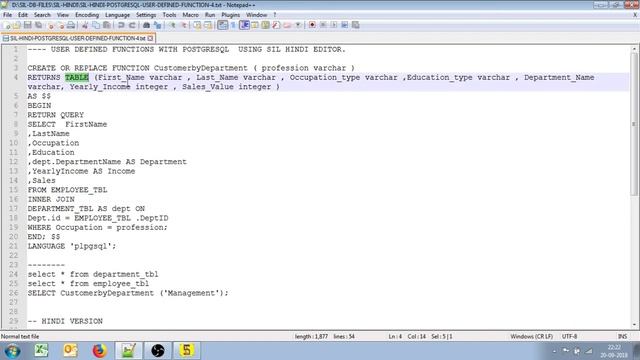Close the current document via toolbar icon

(51, 25)
